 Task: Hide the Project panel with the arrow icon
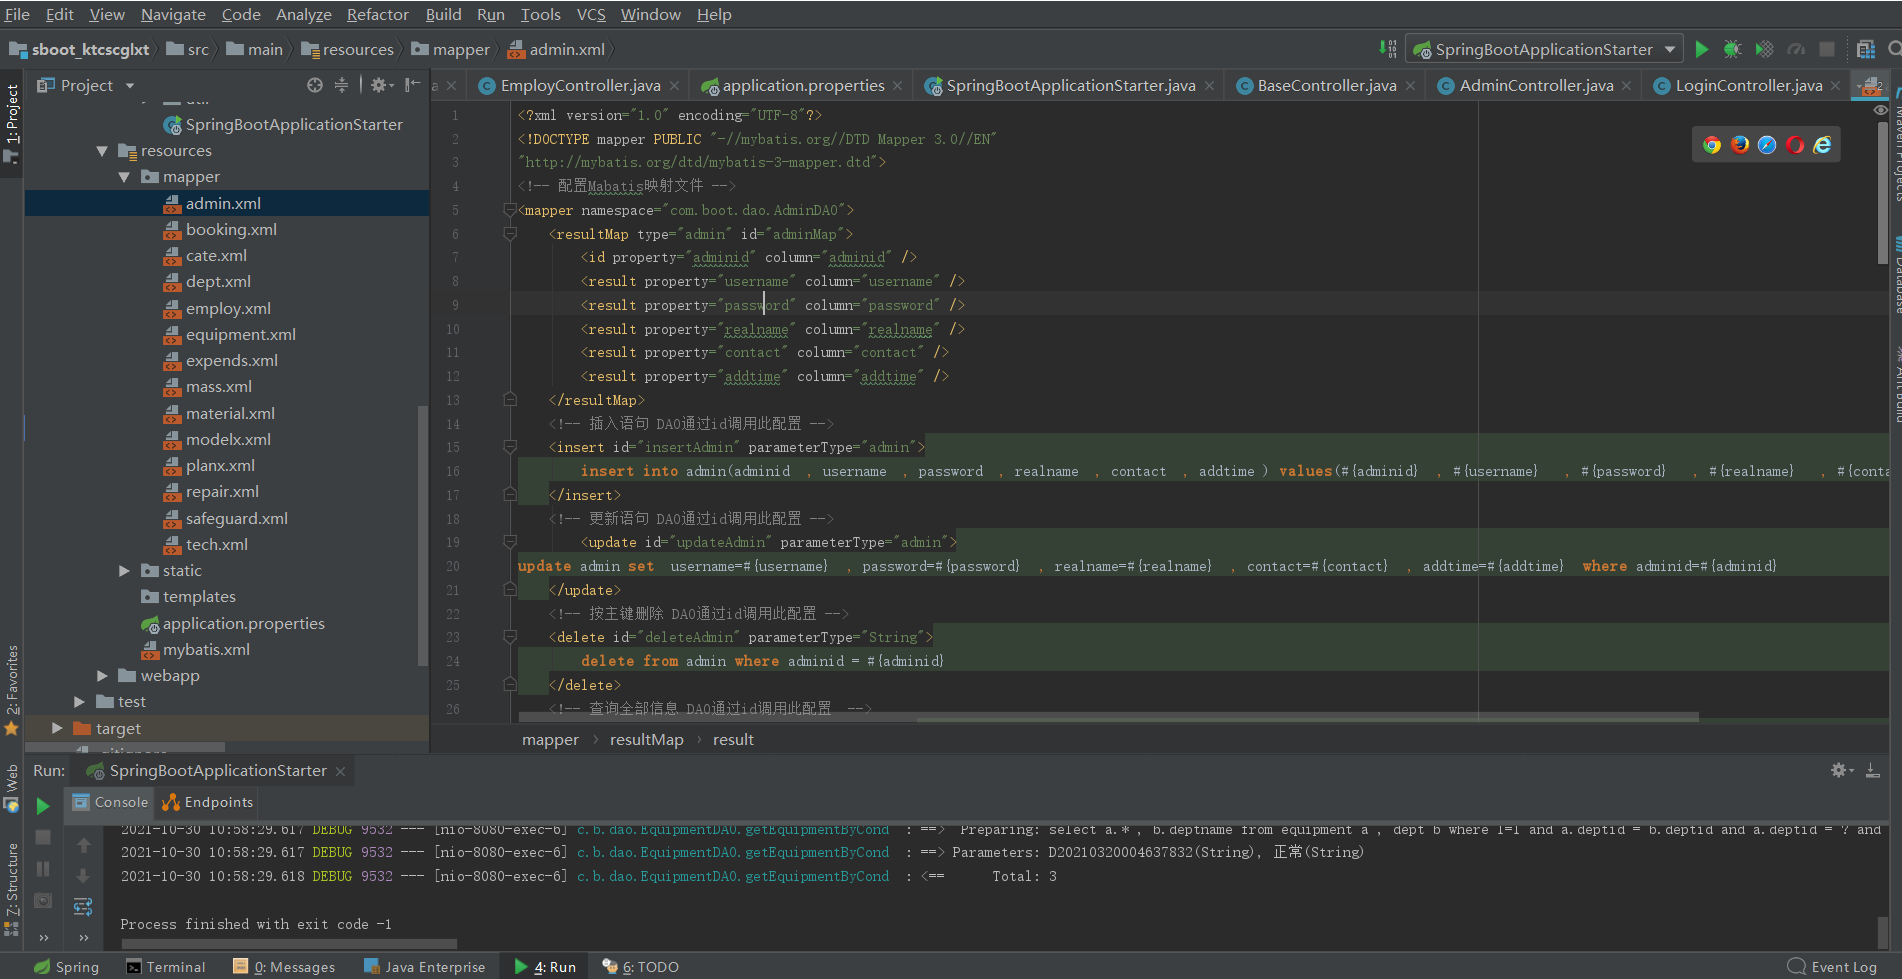[412, 85]
